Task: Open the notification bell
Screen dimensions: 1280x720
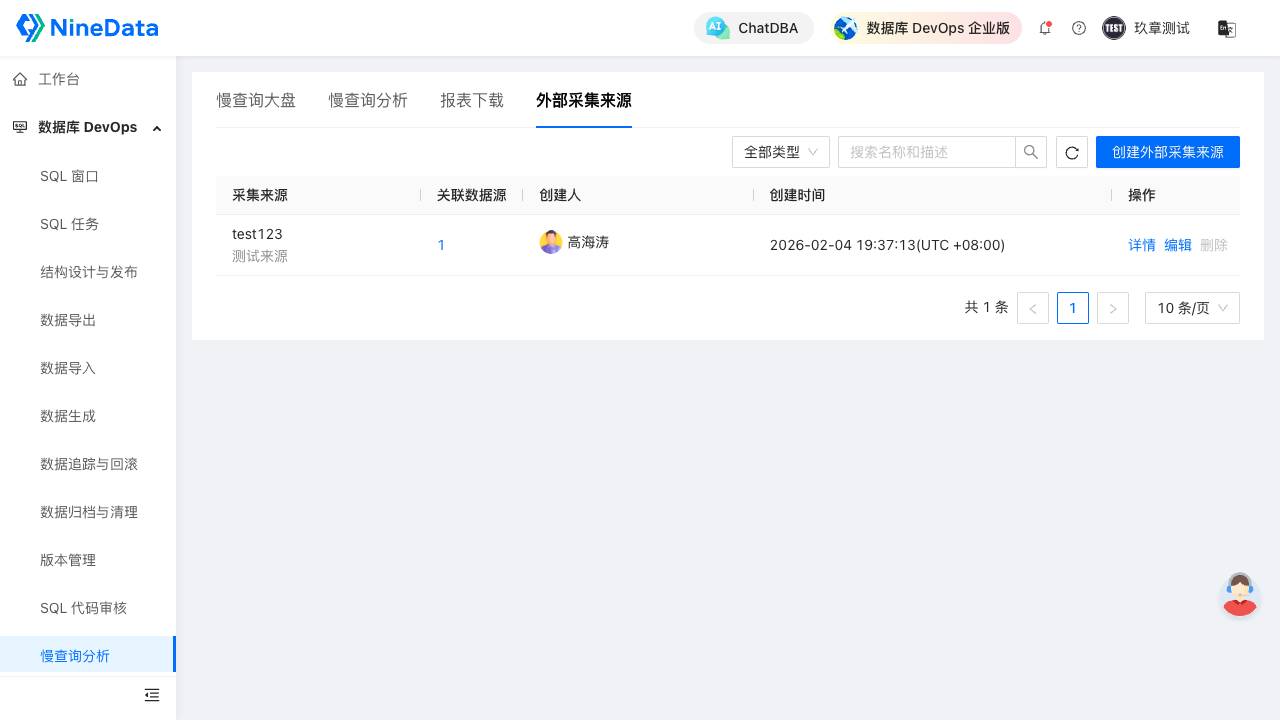Action: [x=1044, y=28]
